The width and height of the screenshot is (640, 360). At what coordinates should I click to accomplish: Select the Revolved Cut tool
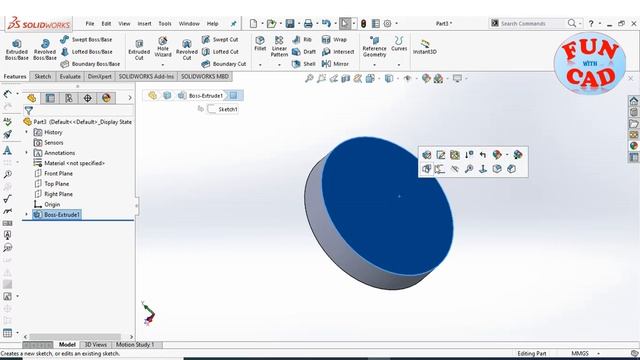click(x=187, y=50)
